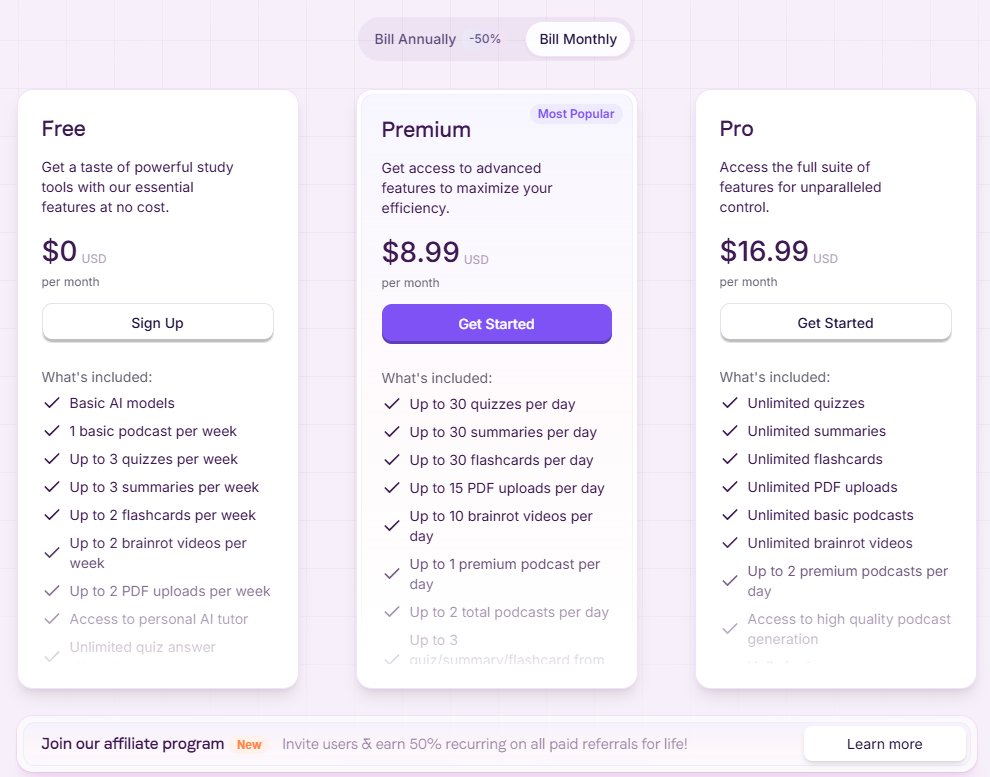Click the Premium plan title
This screenshot has width=990, height=777.
coord(426,130)
